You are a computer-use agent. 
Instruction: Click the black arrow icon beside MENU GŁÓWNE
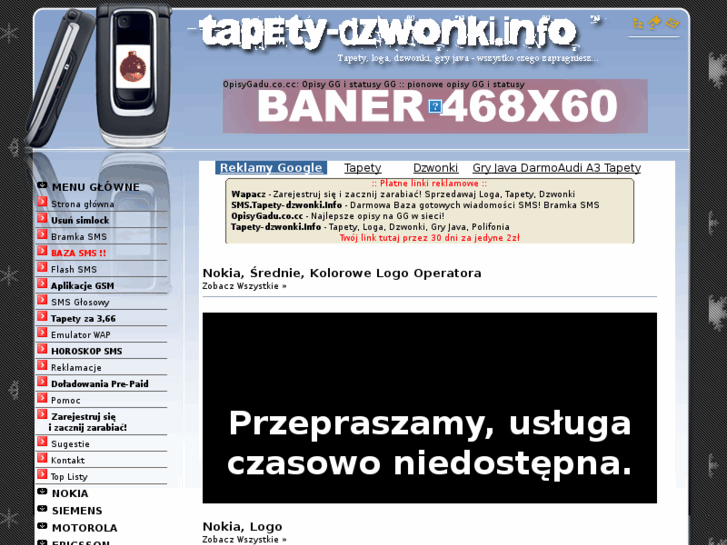[42, 186]
